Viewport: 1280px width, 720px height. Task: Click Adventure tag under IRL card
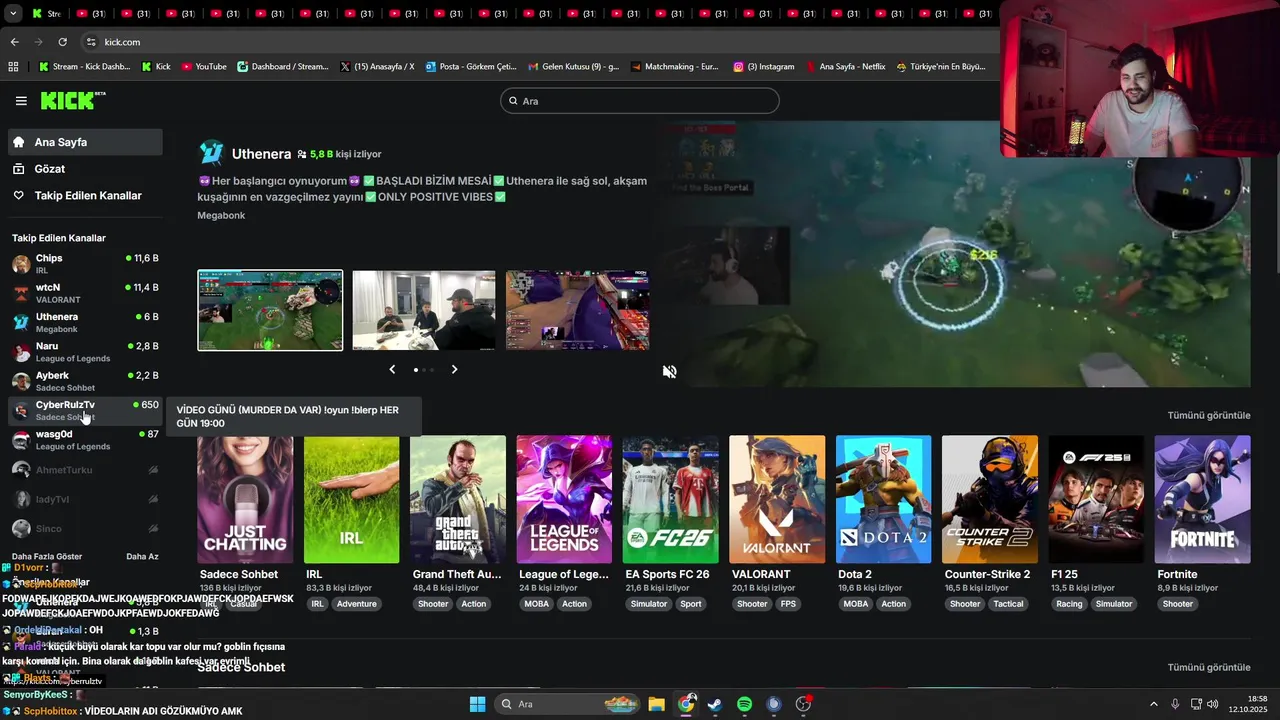357,604
